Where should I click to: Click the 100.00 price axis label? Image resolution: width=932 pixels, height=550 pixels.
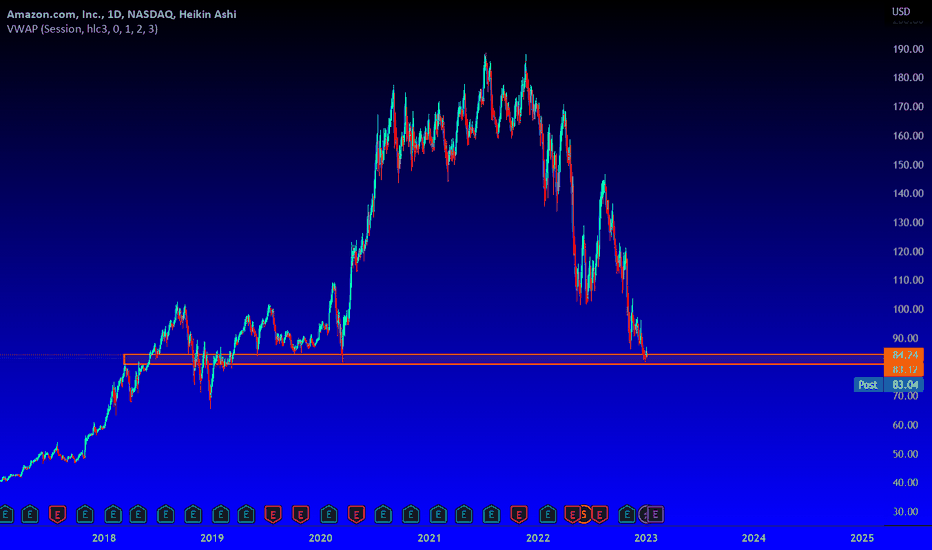pyautogui.click(x=908, y=309)
